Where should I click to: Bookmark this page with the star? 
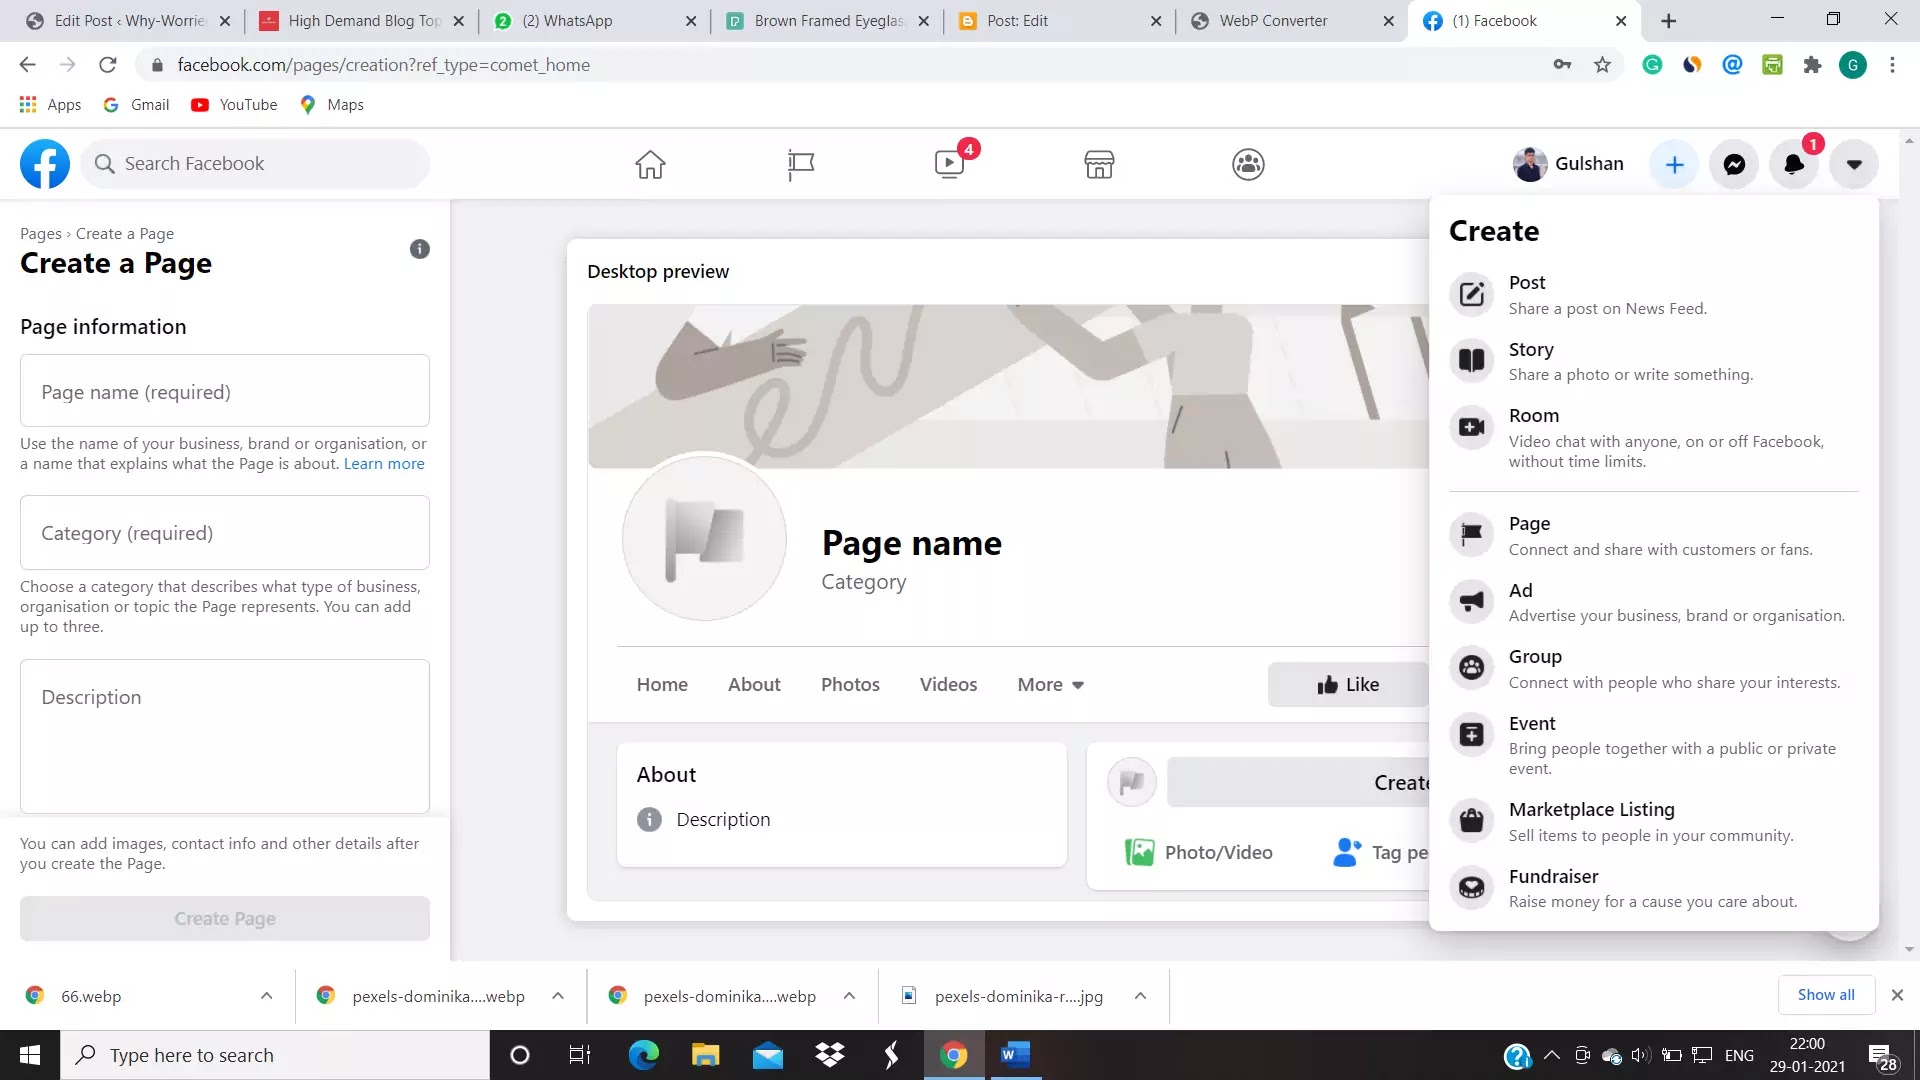1602,65
